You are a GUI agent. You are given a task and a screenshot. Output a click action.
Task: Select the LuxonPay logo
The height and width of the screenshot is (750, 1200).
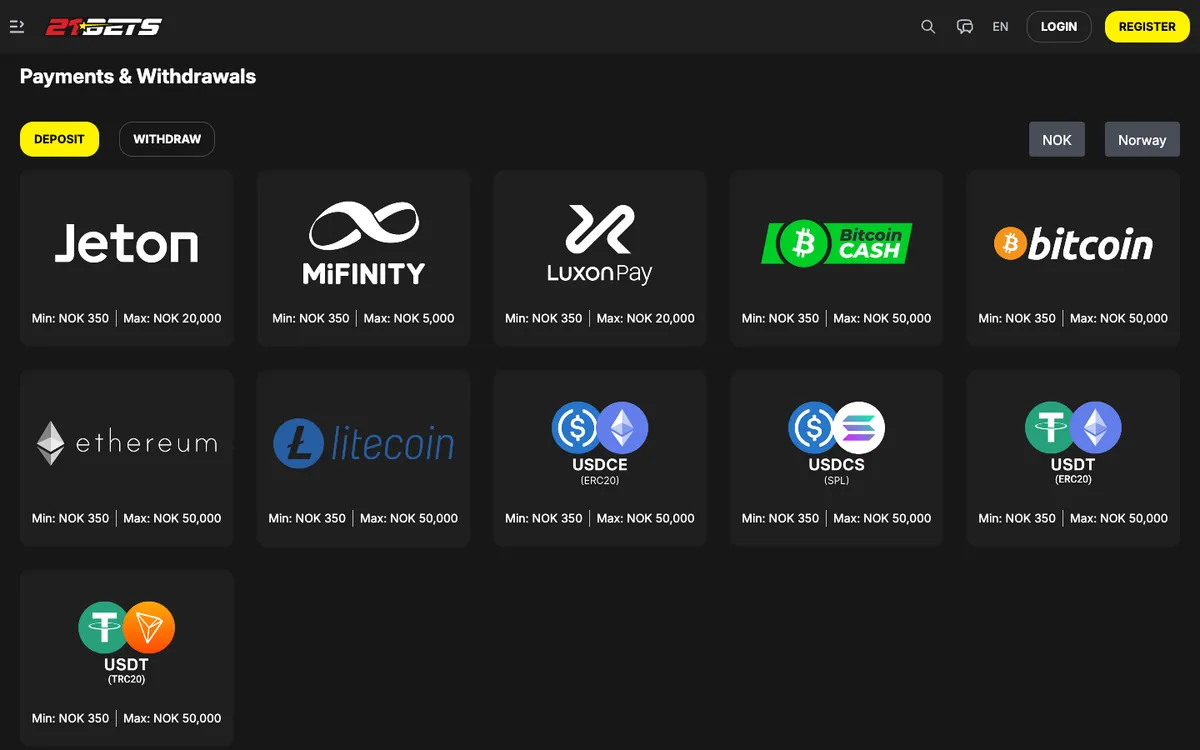[600, 244]
